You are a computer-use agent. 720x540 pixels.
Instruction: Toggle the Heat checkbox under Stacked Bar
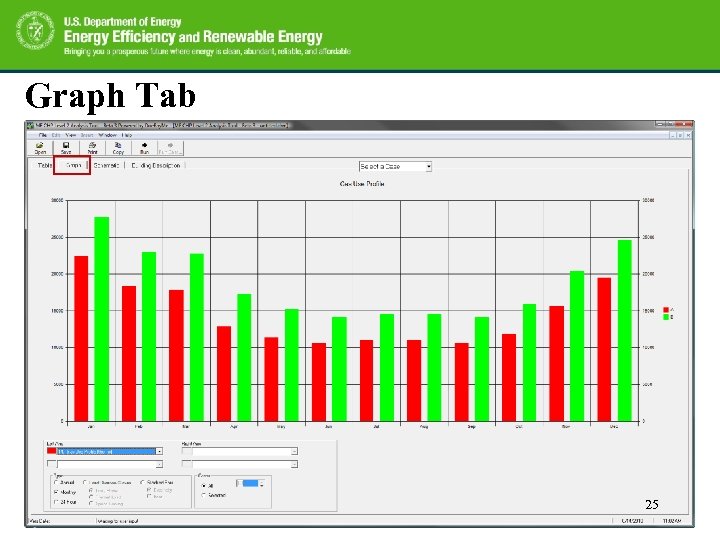point(149,496)
